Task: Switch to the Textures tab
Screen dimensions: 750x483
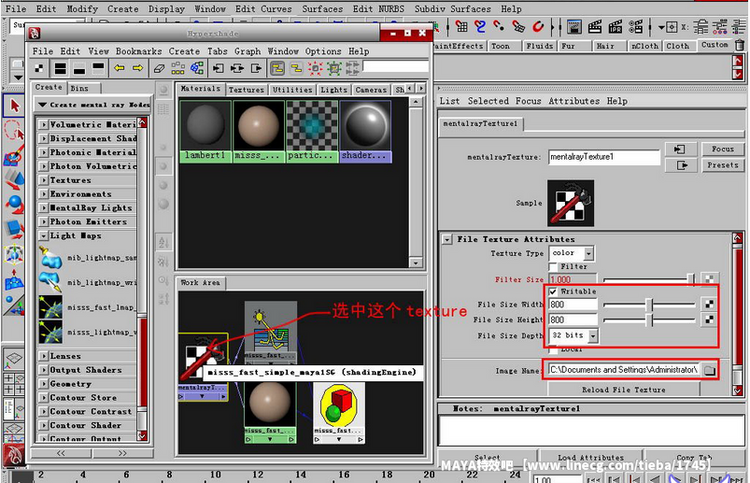Action: tap(246, 89)
